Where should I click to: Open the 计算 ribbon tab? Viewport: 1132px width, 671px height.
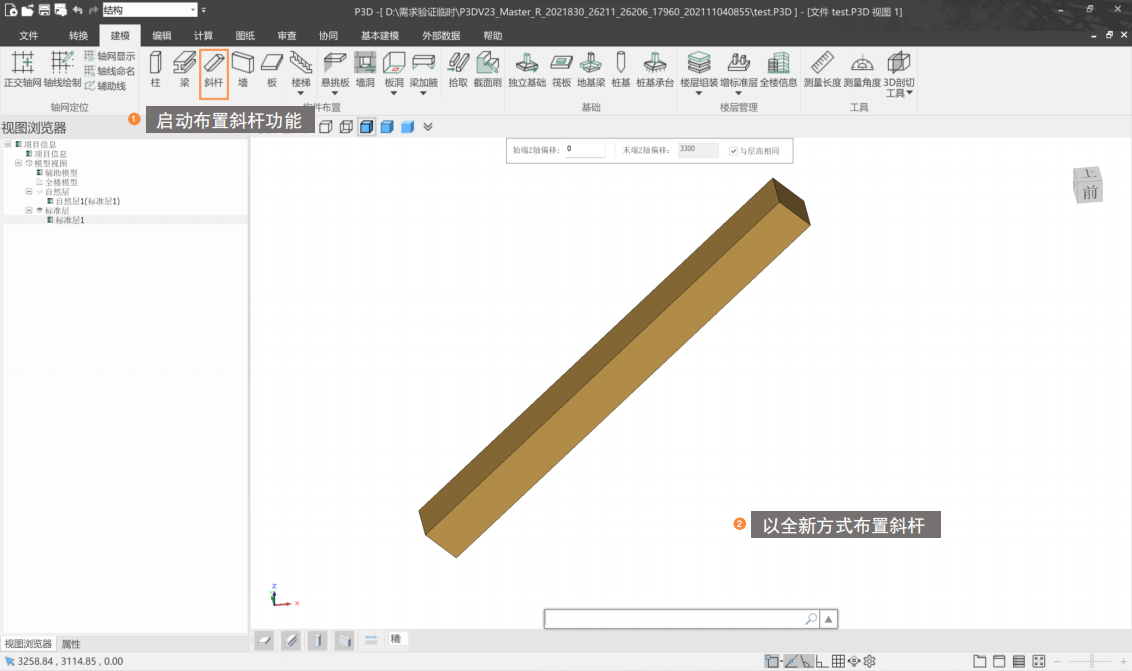click(203, 36)
